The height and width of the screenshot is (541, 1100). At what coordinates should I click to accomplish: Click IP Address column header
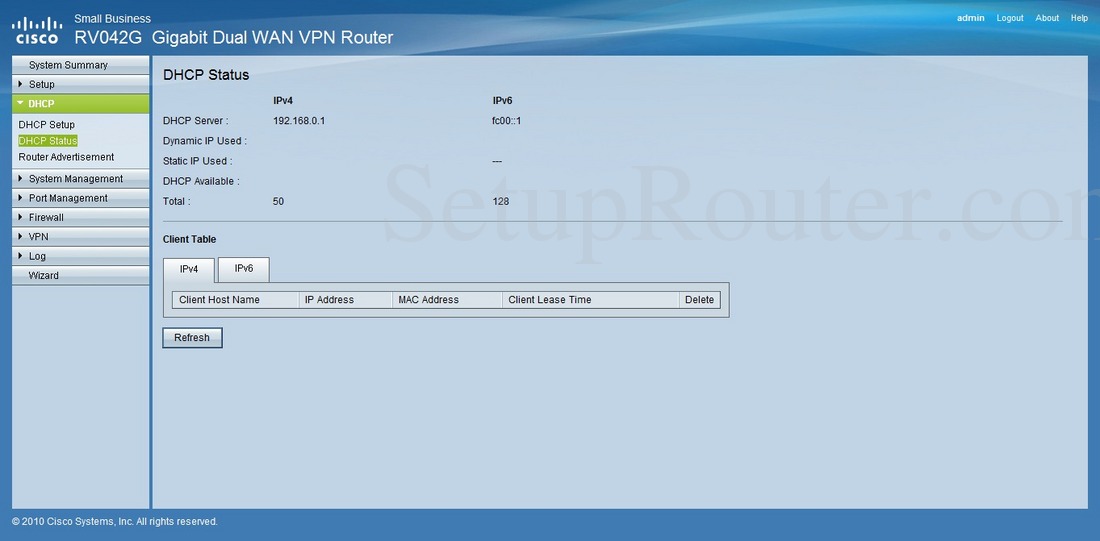point(345,300)
